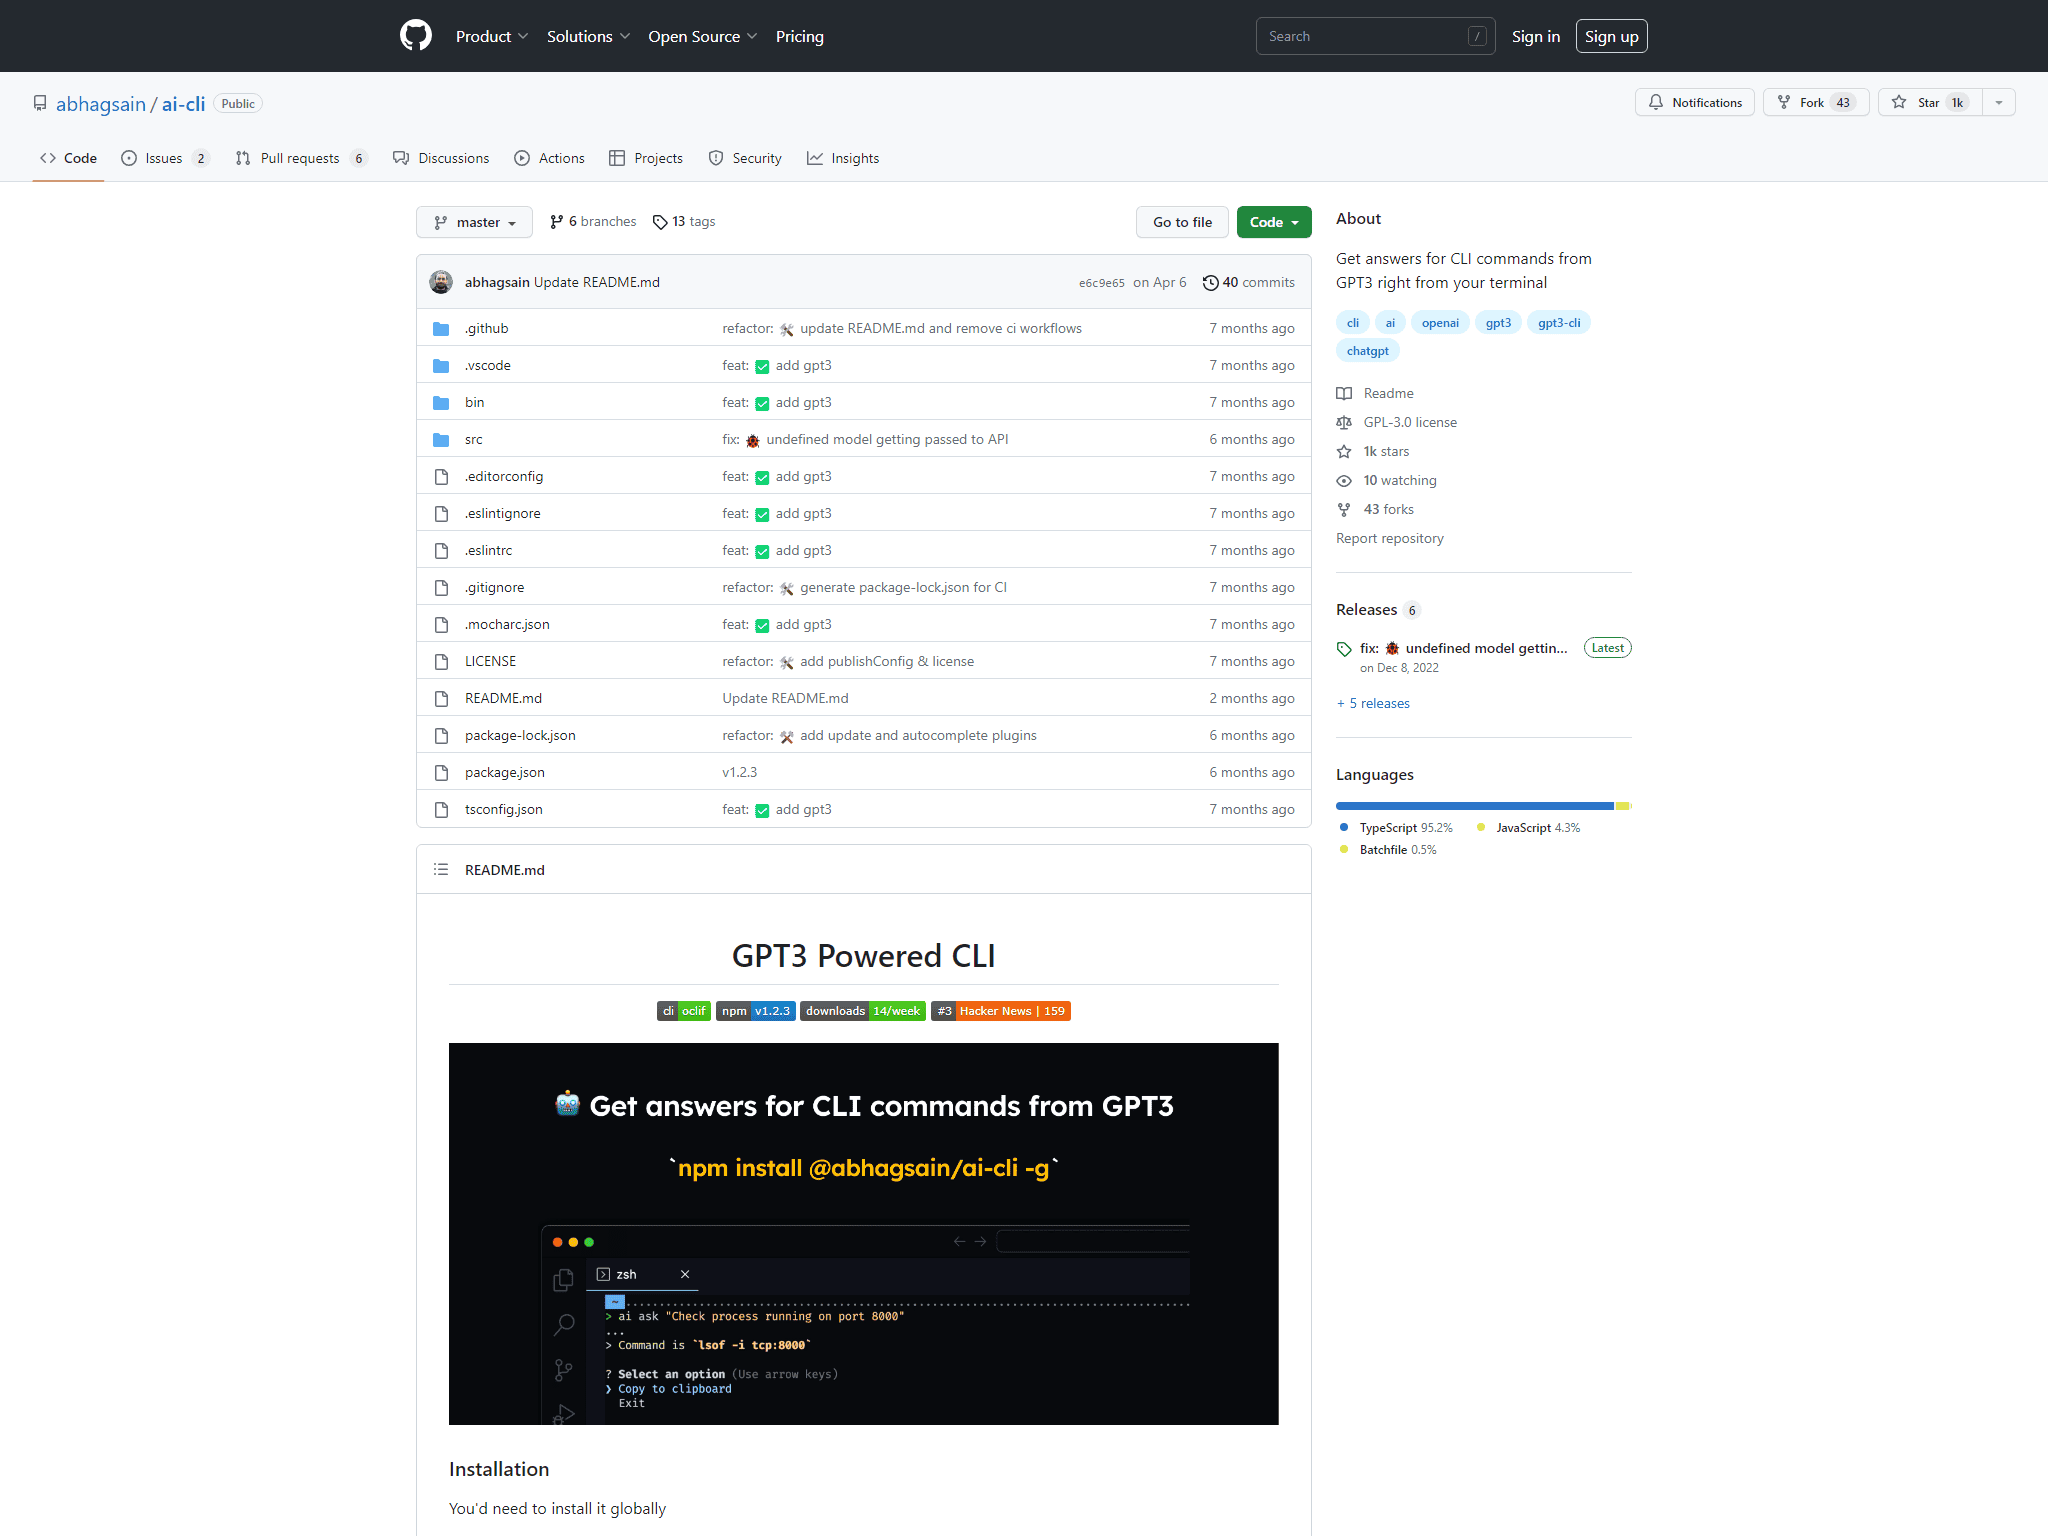The height and width of the screenshot is (1536, 2048).
Task: Open the master branch selector
Action: coord(474,222)
